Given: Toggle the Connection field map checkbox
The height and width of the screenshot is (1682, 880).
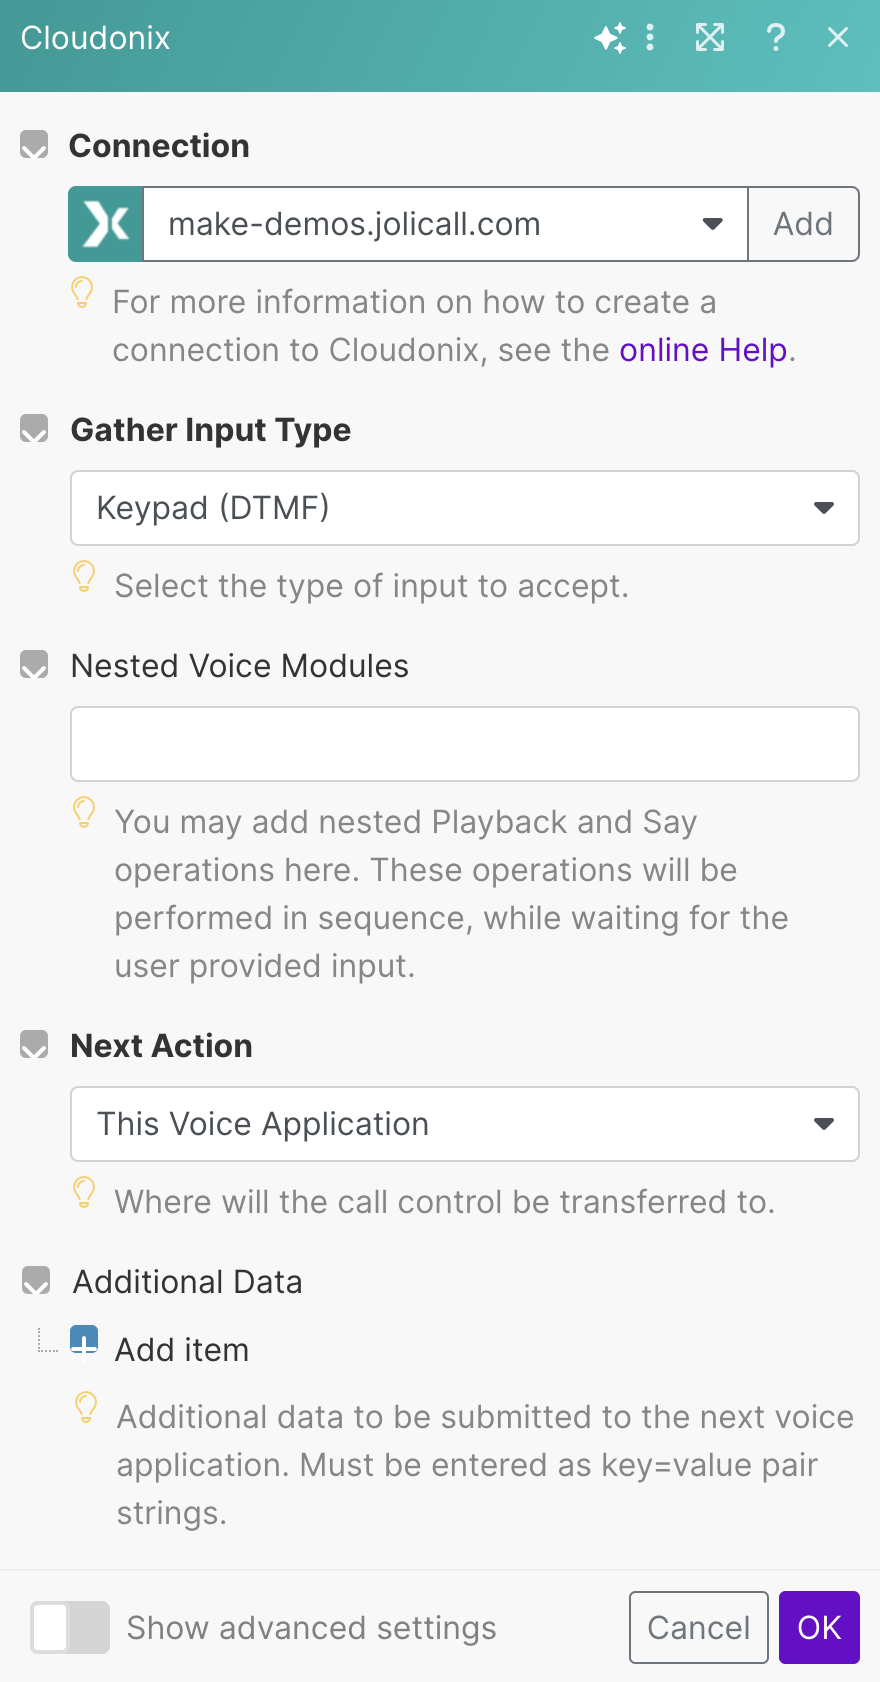Looking at the screenshot, I should (x=35, y=146).
